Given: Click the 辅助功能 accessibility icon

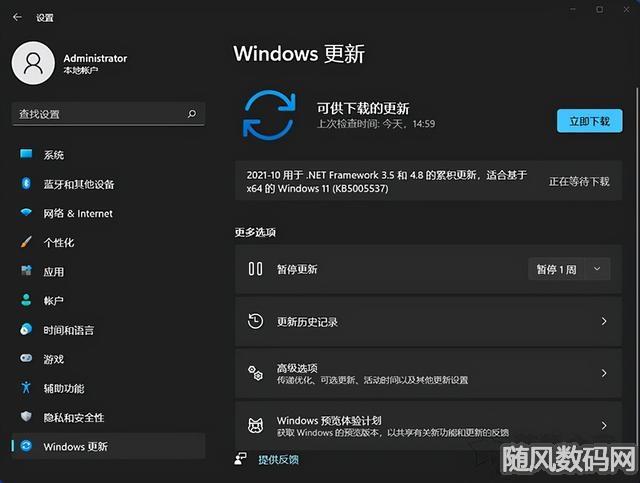Looking at the screenshot, I should point(26,387).
